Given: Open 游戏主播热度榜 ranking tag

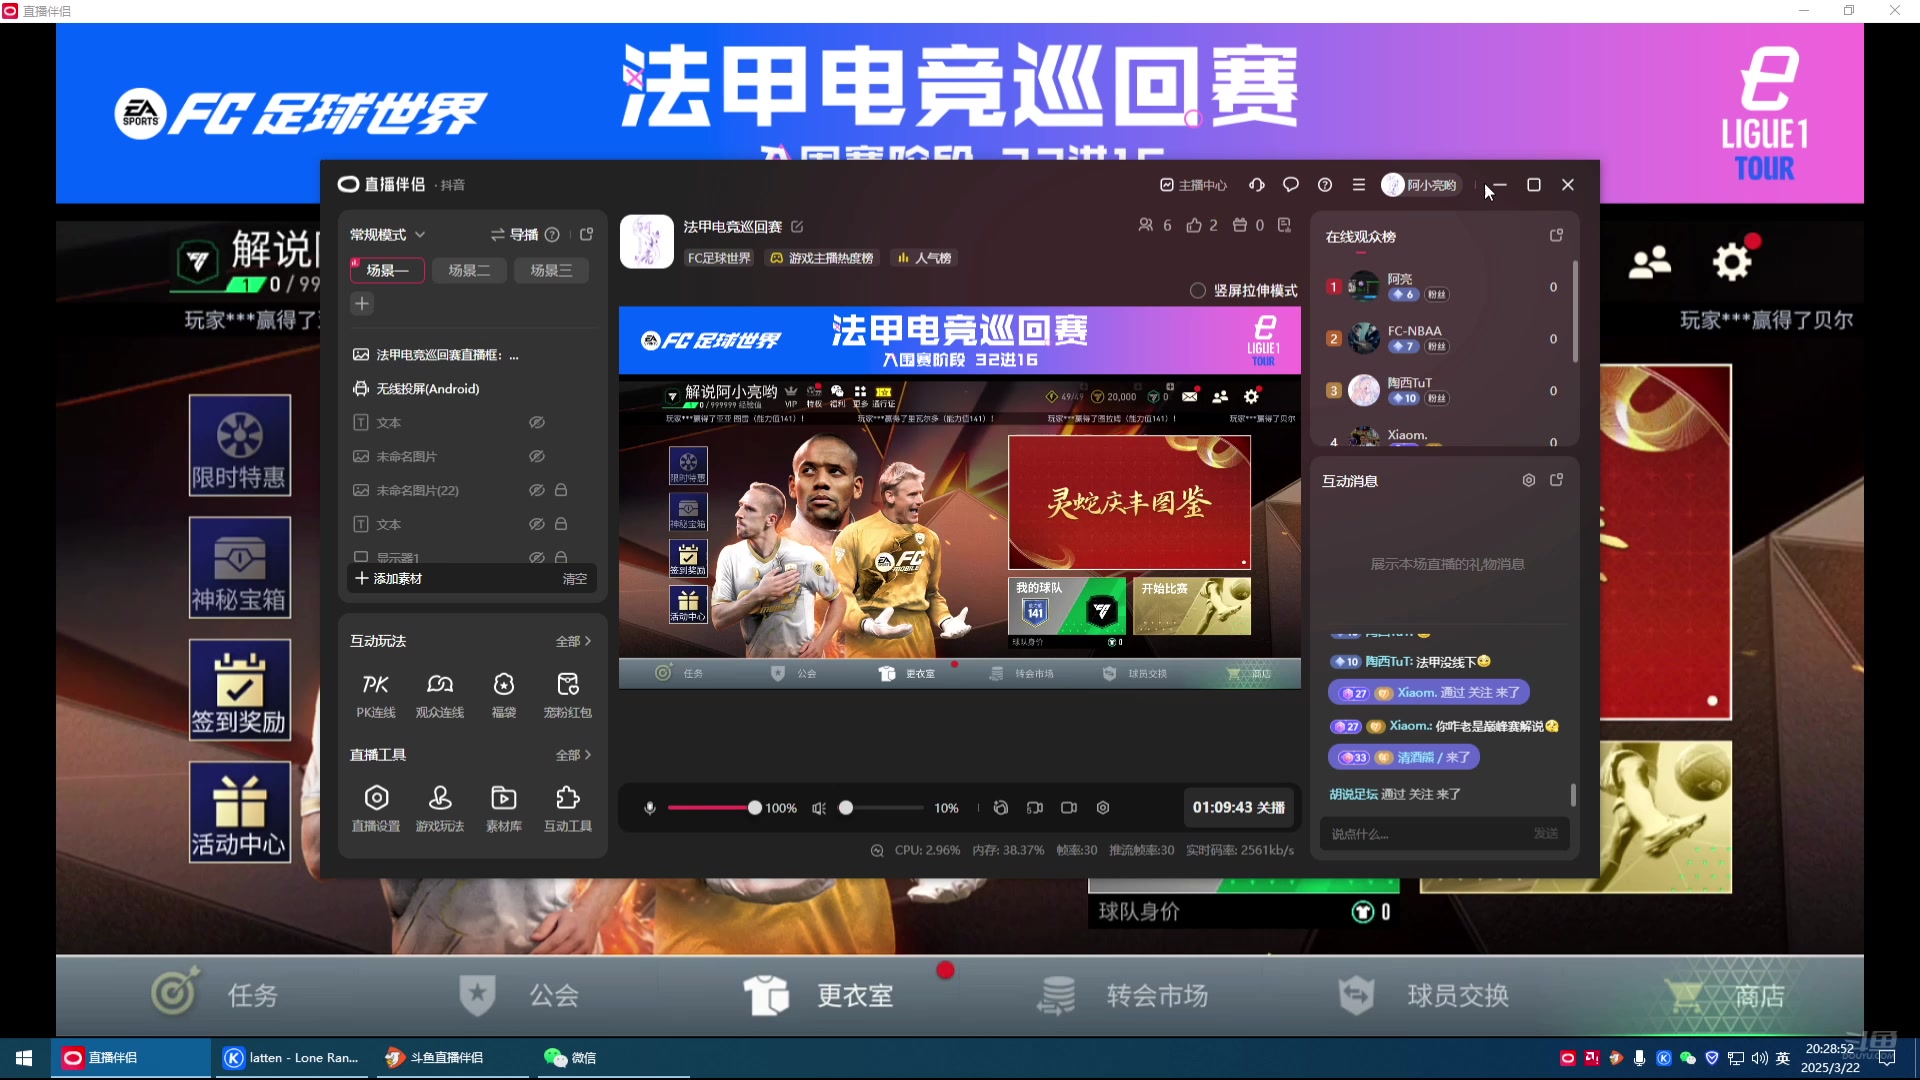Looking at the screenshot, I should pyautogui.click(x=821, y=258).
